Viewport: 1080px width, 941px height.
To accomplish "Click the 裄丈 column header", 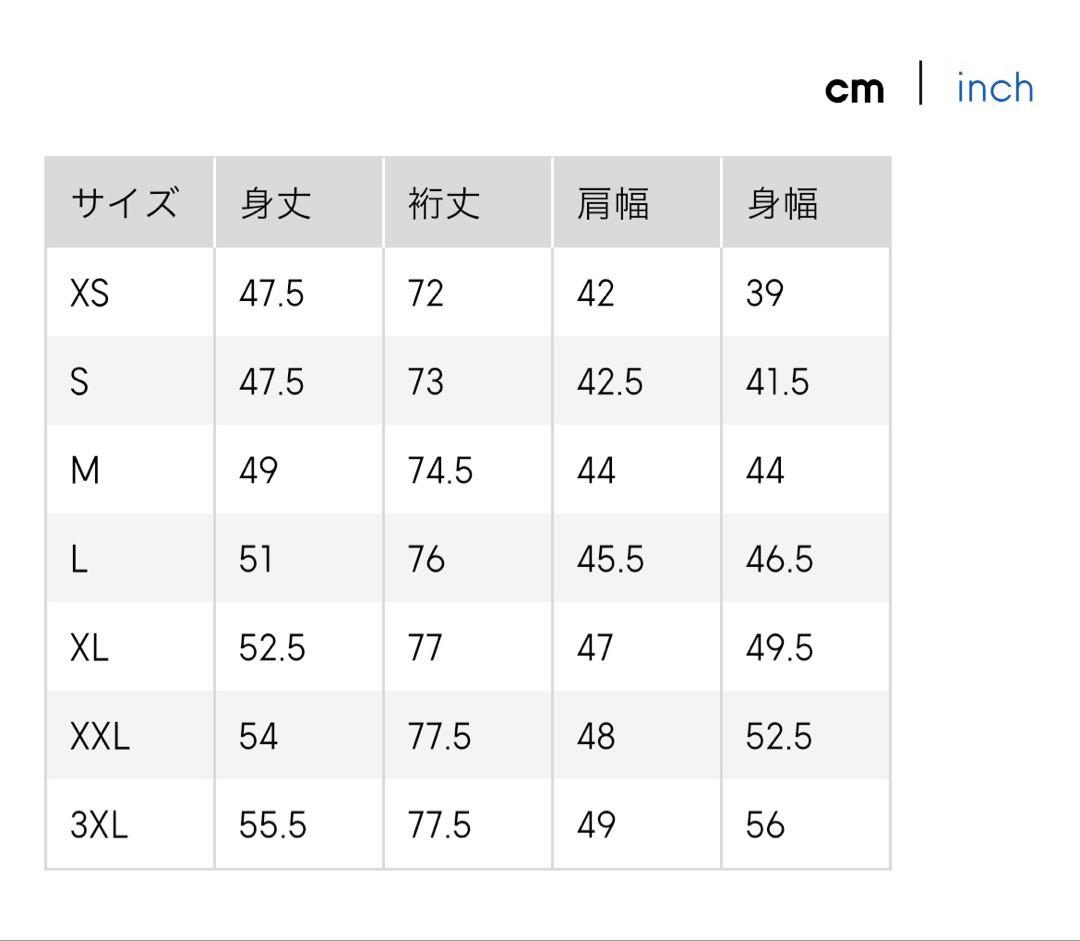I will pos(444,203).
